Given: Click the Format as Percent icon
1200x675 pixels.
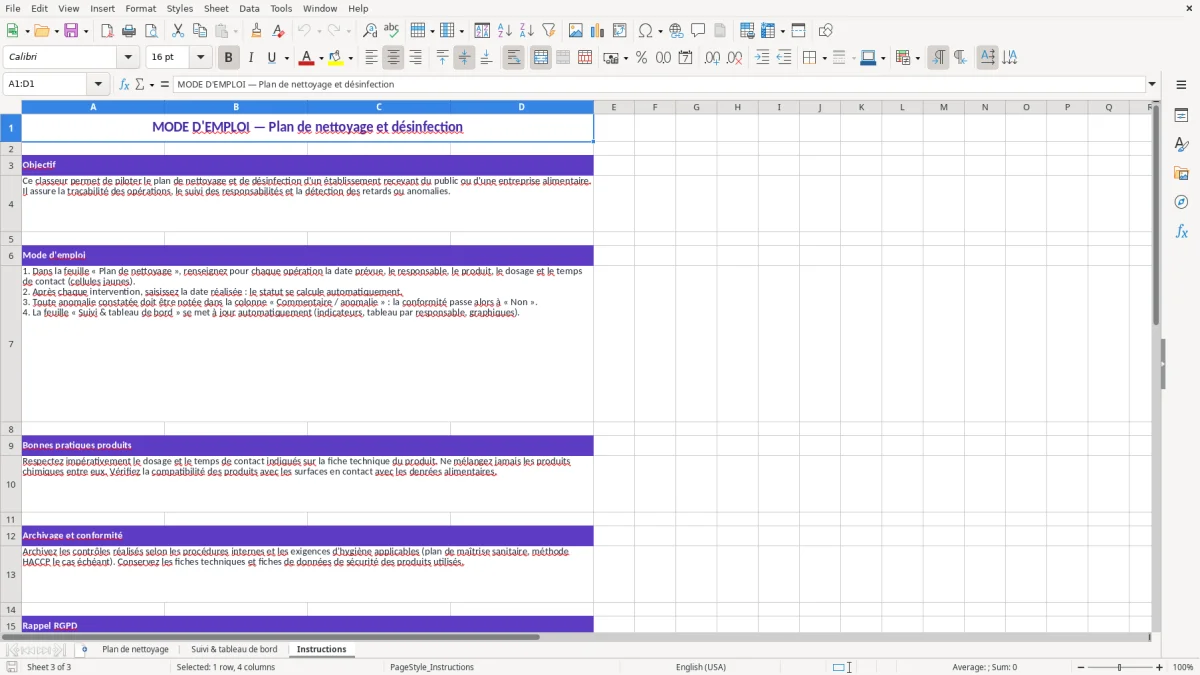Looking at the screenshot, I should pyautogui.click(x=641, y=58).
